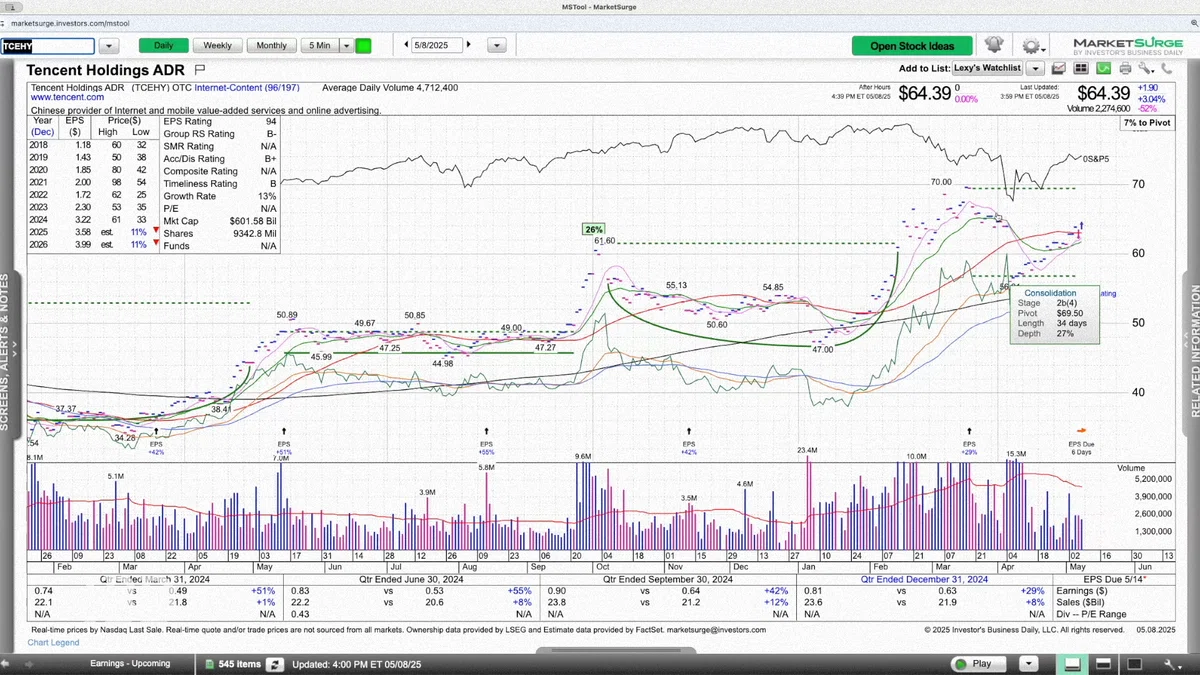Flag Tencent Holdings ADR with the flag icon
The height and width of the screenshot is (675, 1200).
[x=200, y=70]
